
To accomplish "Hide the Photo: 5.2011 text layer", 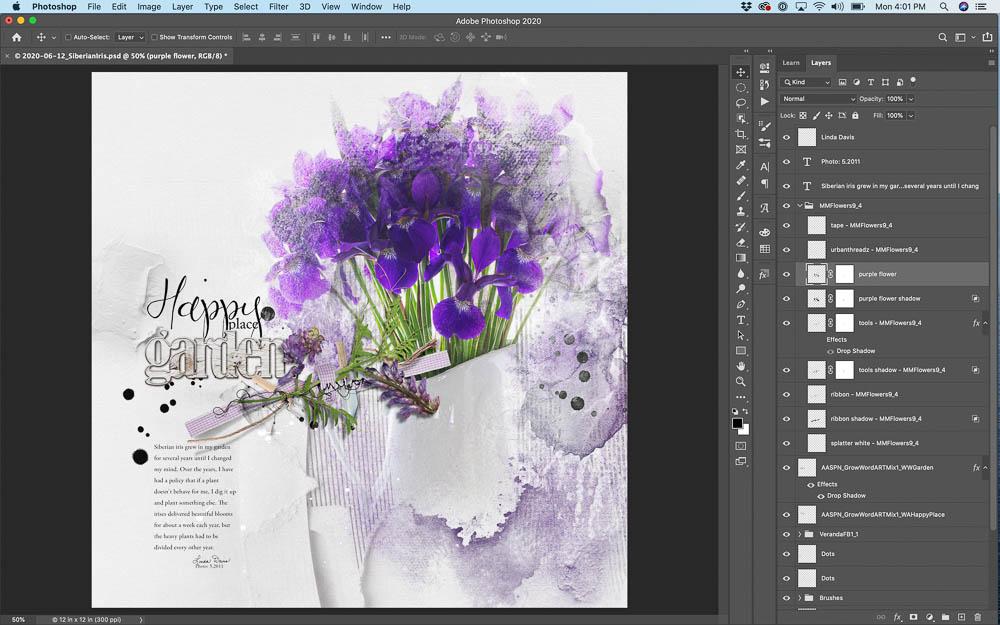I will (x=786, y=161).
